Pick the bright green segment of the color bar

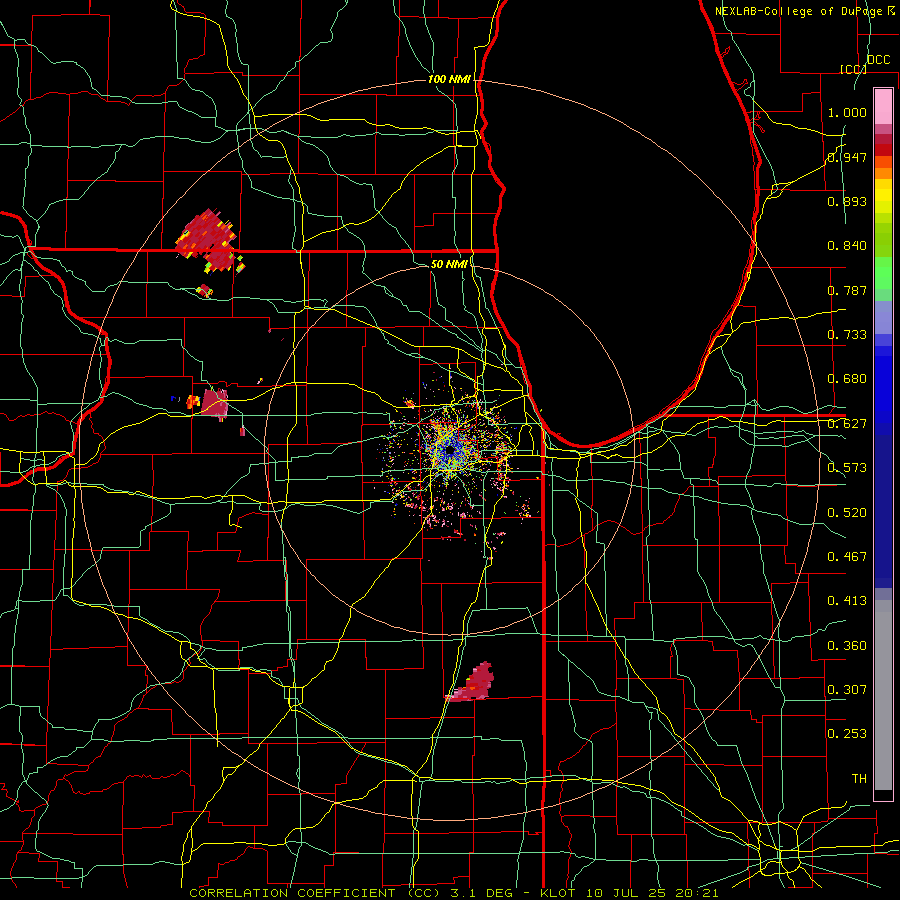click(883, 273)
